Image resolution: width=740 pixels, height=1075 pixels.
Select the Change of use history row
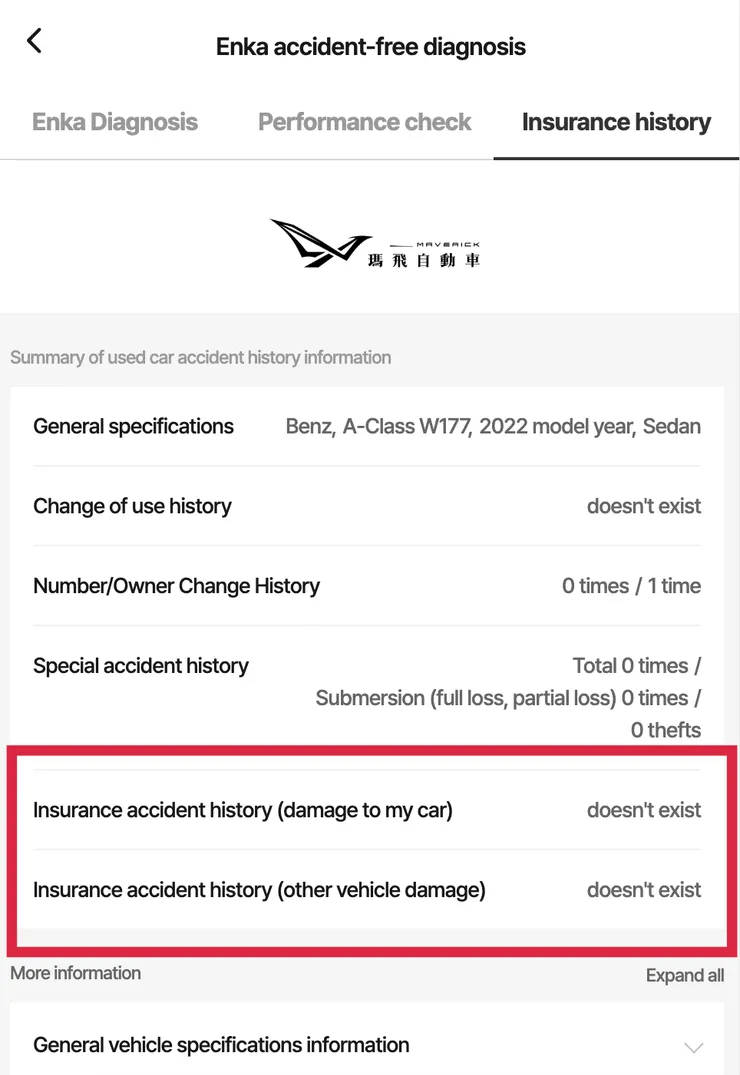(132, 506)
